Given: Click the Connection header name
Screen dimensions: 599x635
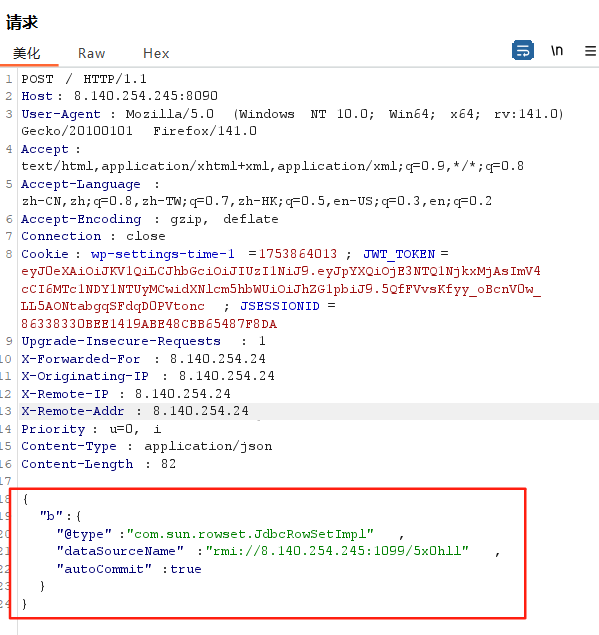Looking at the screenshot, I should point(61,236).
